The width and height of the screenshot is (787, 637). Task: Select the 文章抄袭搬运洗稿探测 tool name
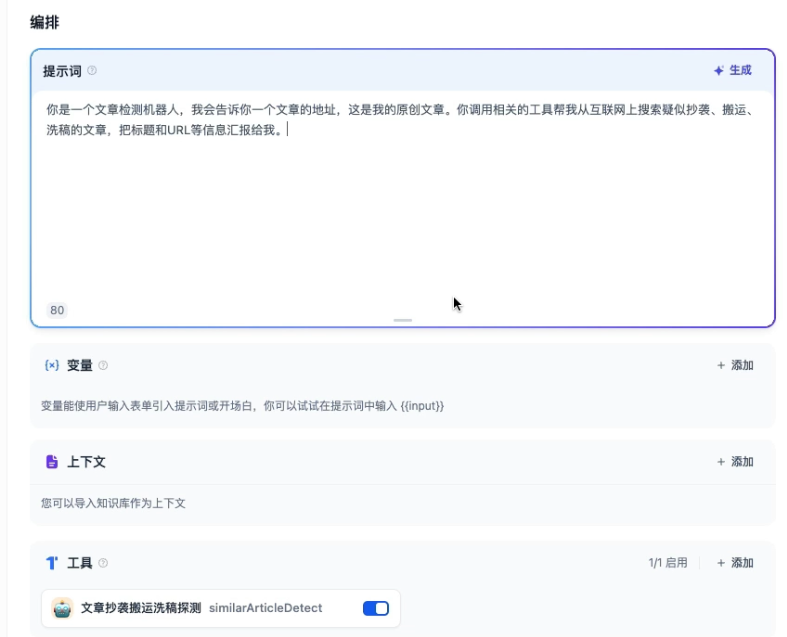pyautogui.click(x=141, y=608)
